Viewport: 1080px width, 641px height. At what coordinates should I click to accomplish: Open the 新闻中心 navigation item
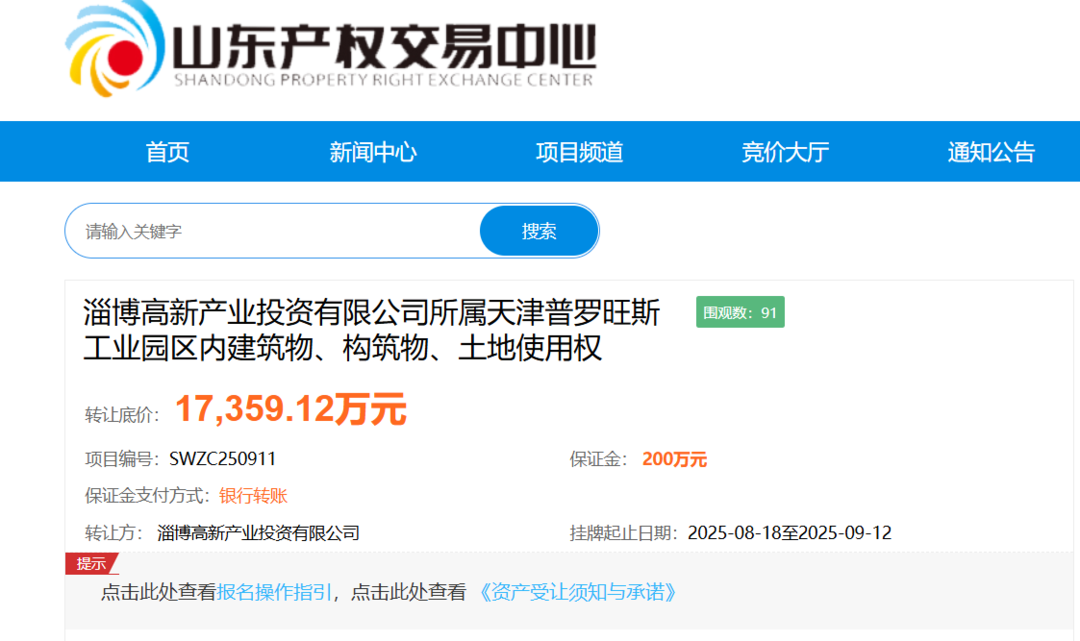(373, 152)
